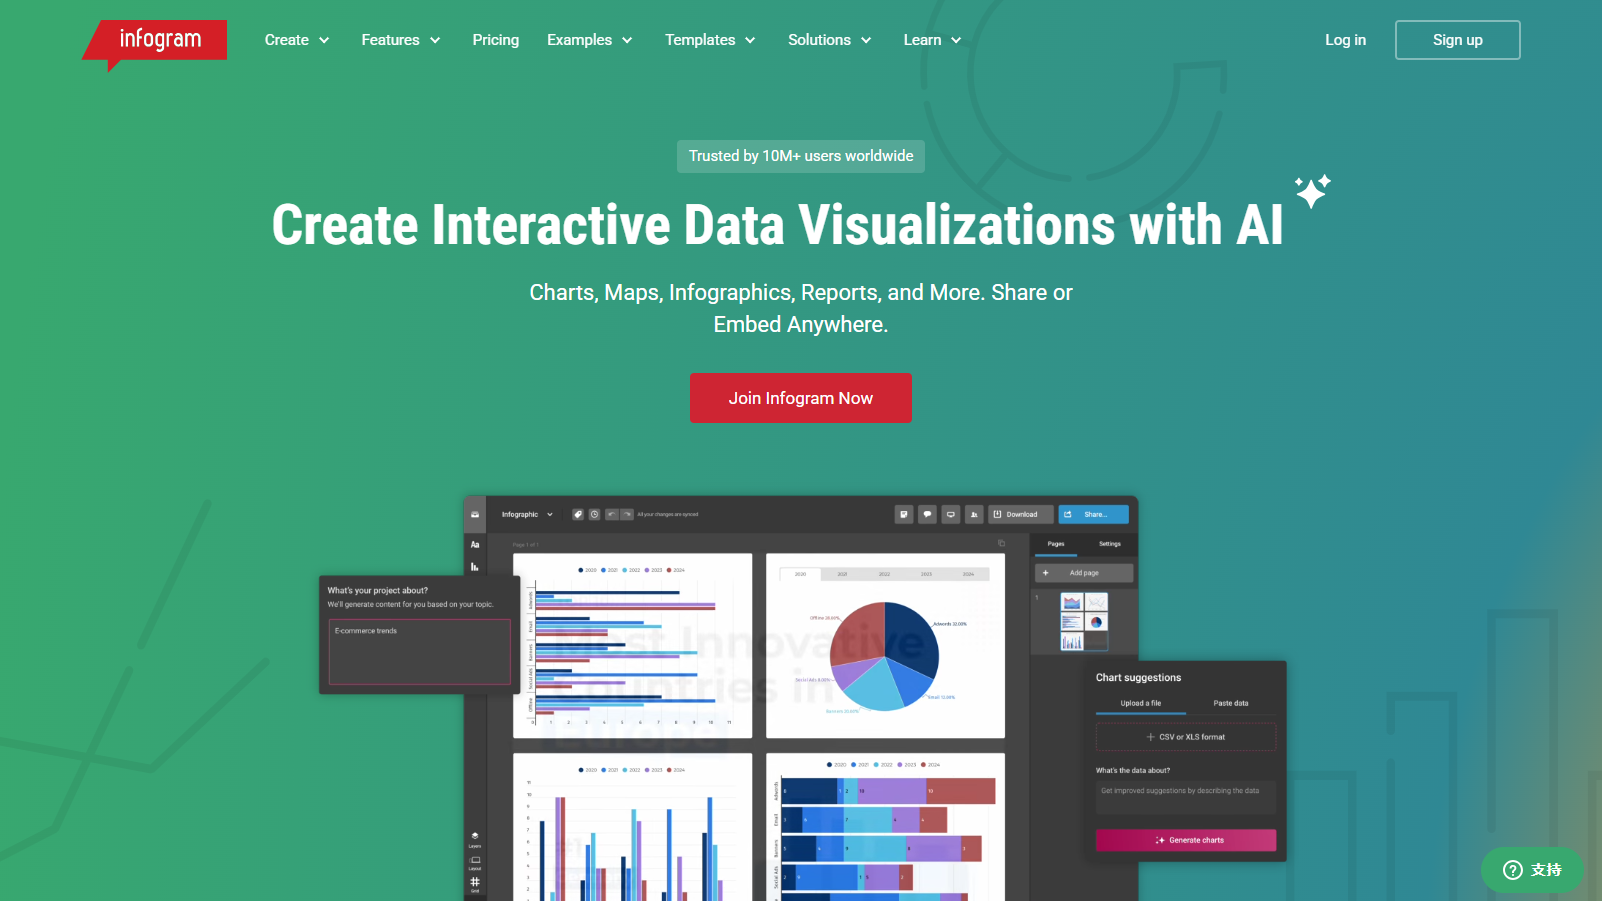Go to the Pricing page
Viewport: 1602px width, 901px height.
[496, 40]
